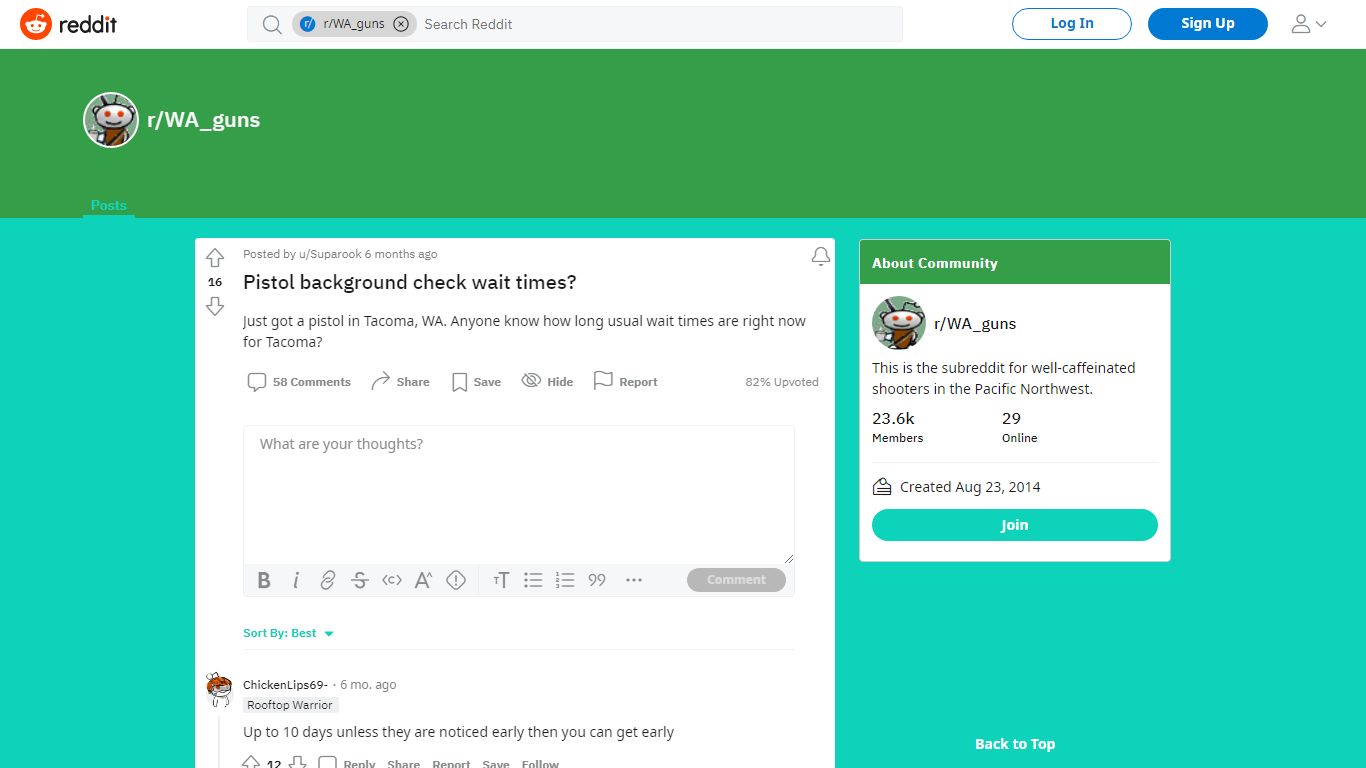Click the search magnifier icon
Image resolution: width=1366 pixels, height=768 pixels.
(x=272, y=24)
